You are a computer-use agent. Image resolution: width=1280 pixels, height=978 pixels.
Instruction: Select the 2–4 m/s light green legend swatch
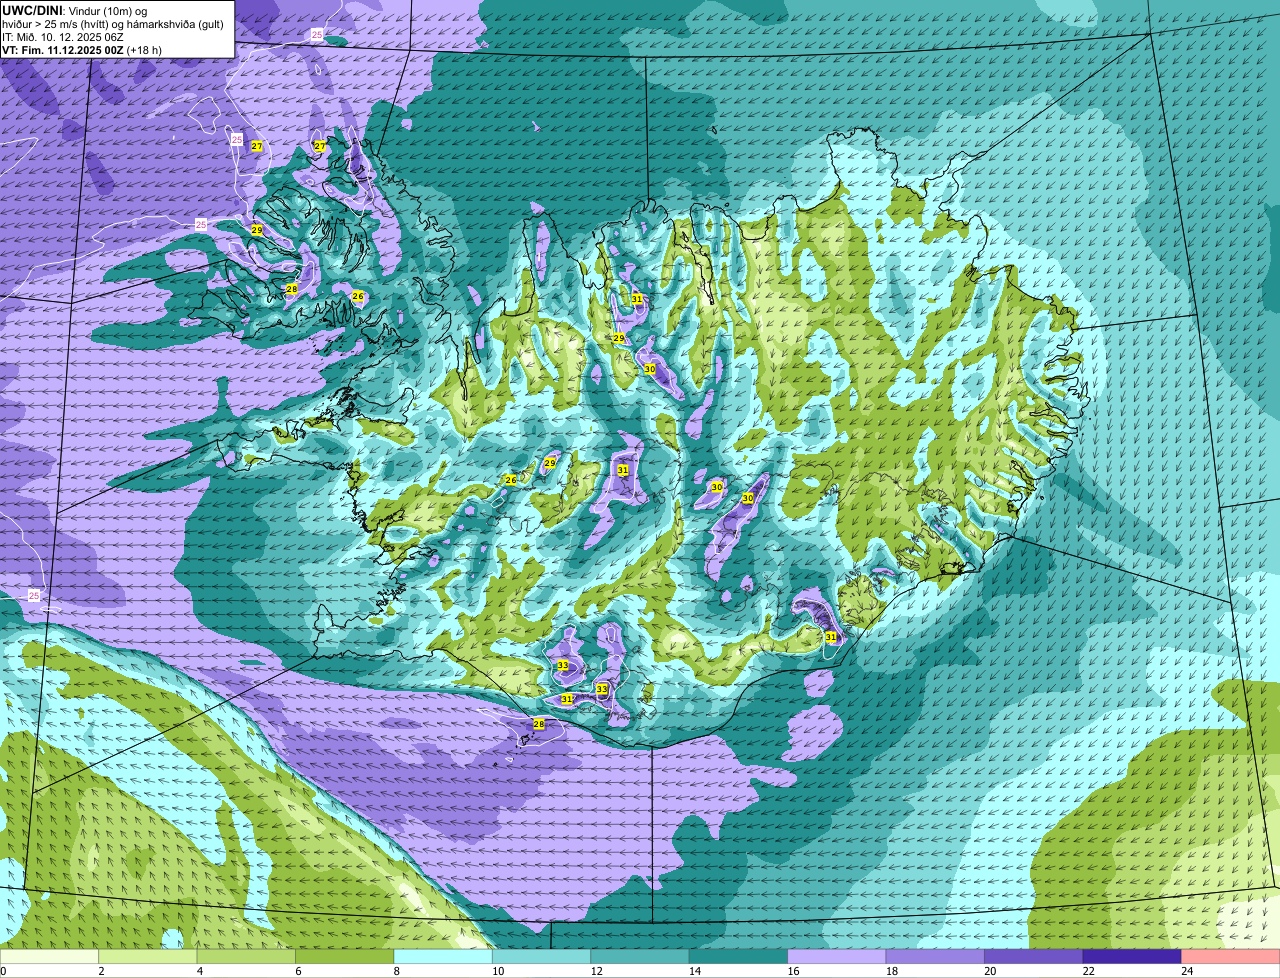[x=150, y=957]
